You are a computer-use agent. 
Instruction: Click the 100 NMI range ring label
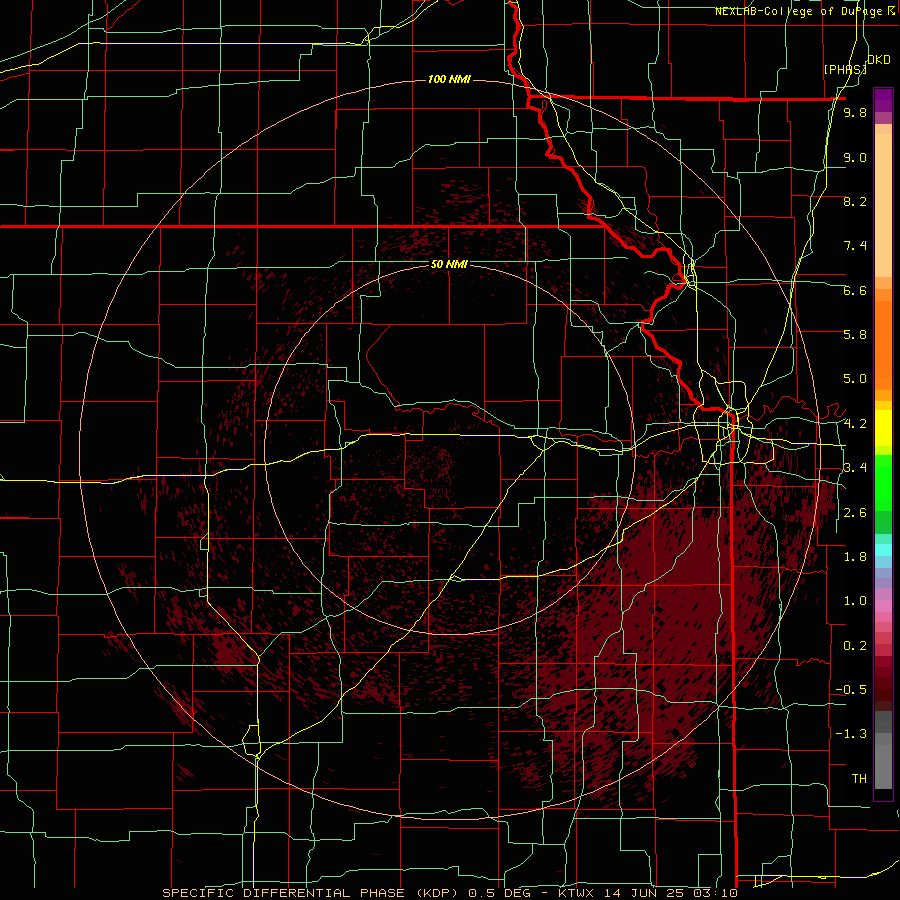point(449,79)
